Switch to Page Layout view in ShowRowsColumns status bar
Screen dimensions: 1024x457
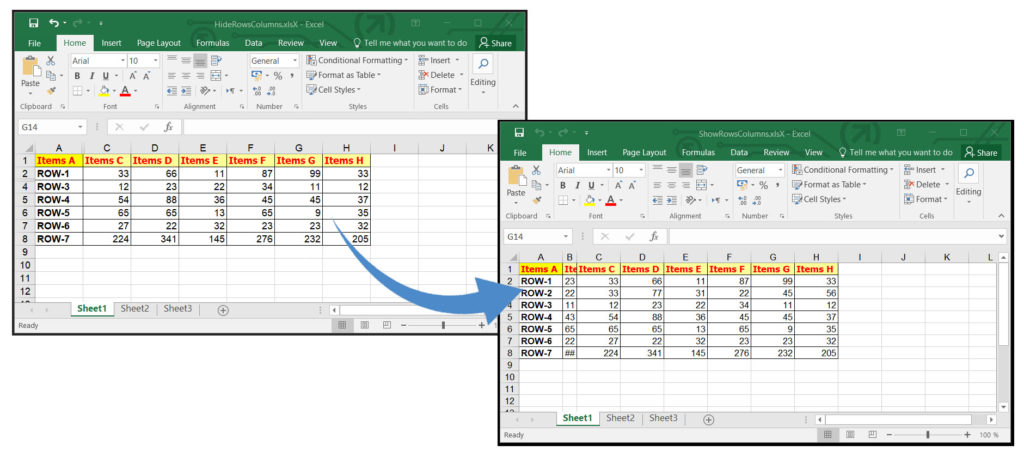849,435
